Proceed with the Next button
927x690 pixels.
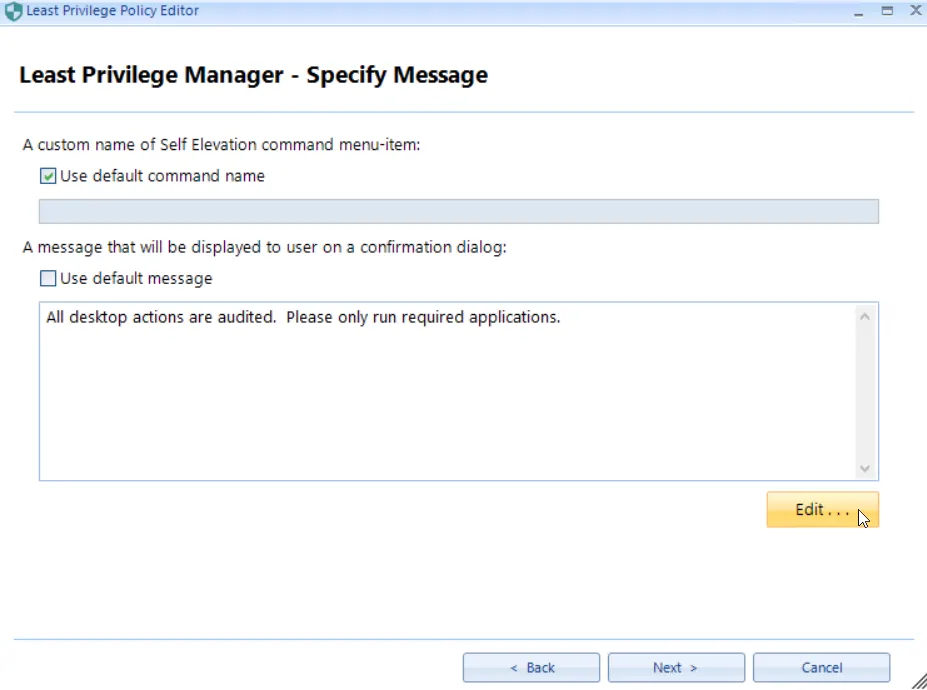[x=676, y=667]
